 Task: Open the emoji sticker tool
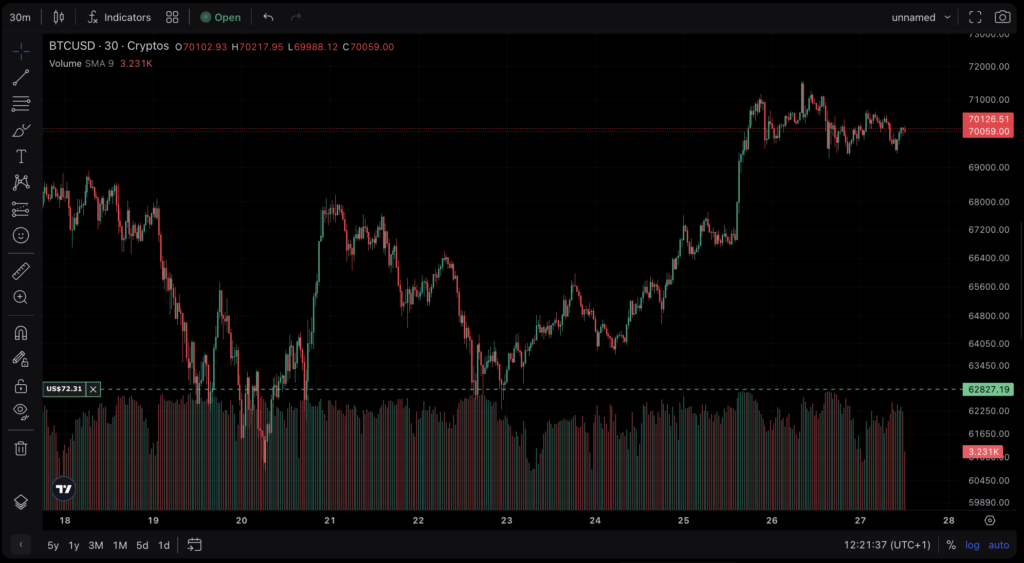(20, 235)
